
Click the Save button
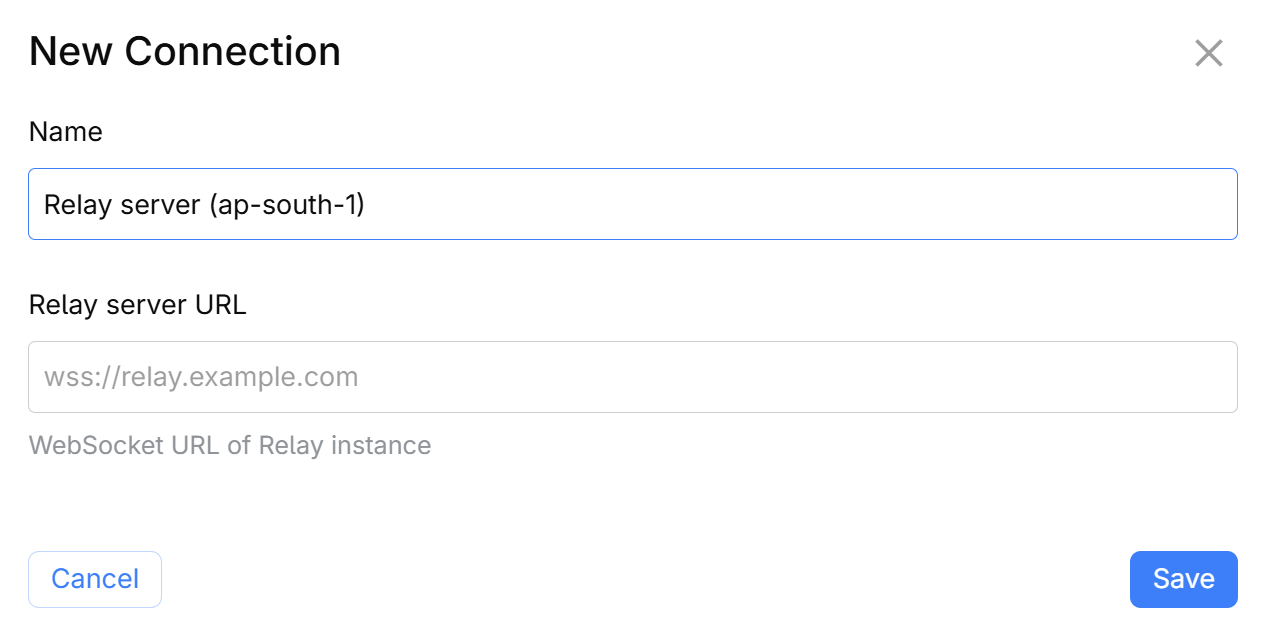pyautogui.click(x=1184, y=579)
